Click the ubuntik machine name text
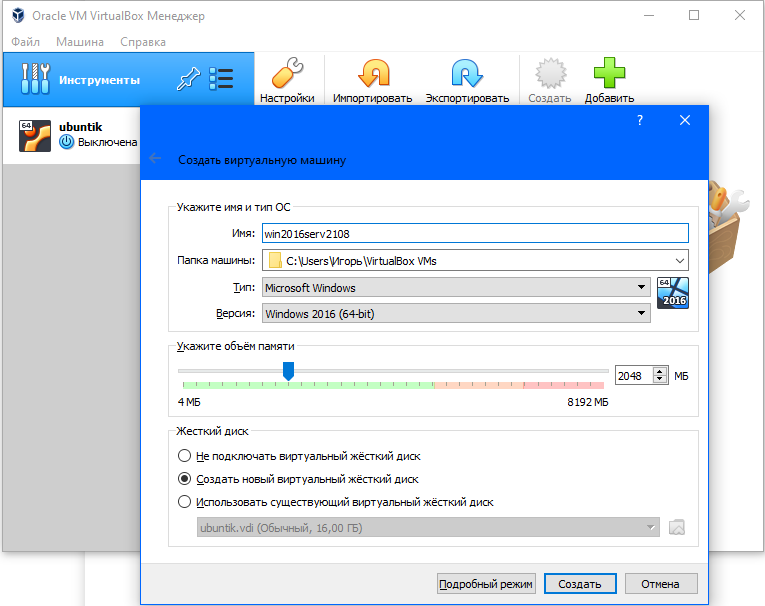This screenshot has width=765, height=606. coord(81,127)
